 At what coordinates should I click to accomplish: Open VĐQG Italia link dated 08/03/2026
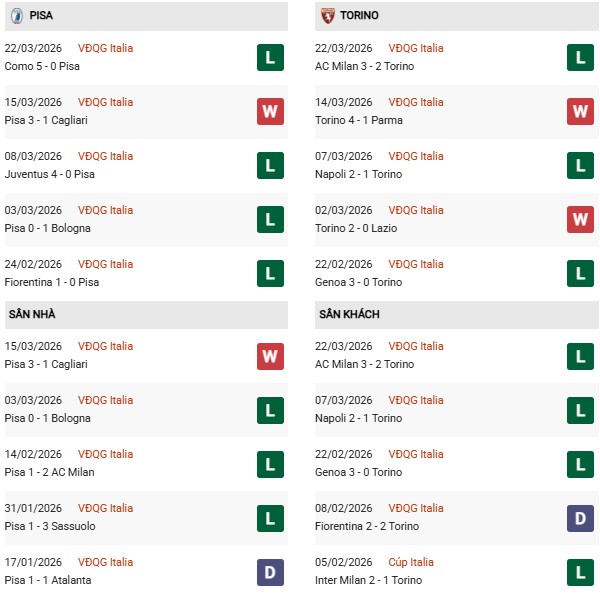105,156
